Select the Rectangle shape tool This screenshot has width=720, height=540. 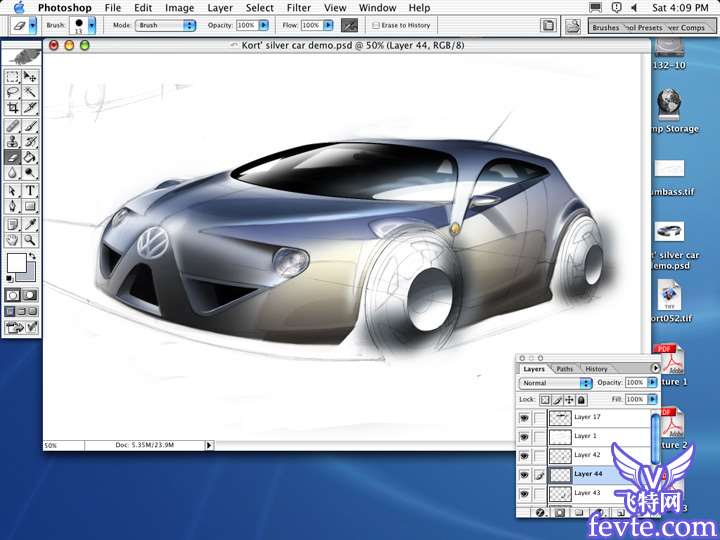30,206
